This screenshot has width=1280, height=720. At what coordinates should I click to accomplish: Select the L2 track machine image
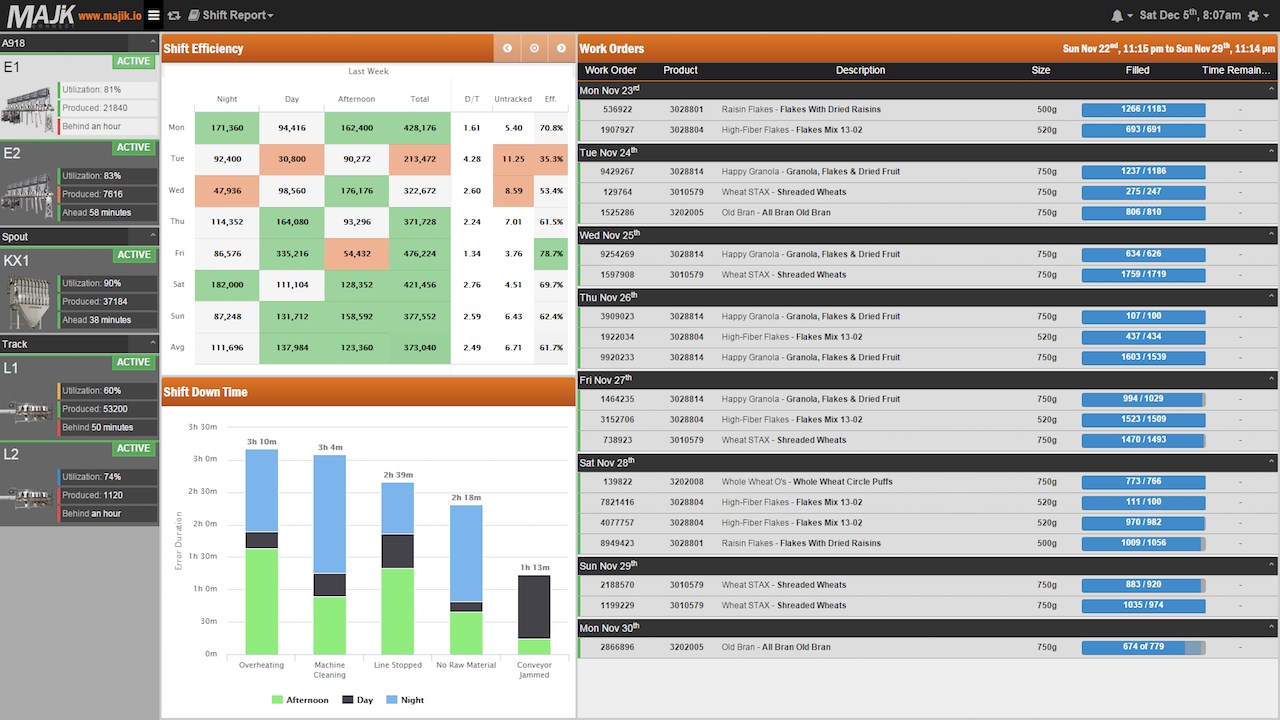coord(28,495)
